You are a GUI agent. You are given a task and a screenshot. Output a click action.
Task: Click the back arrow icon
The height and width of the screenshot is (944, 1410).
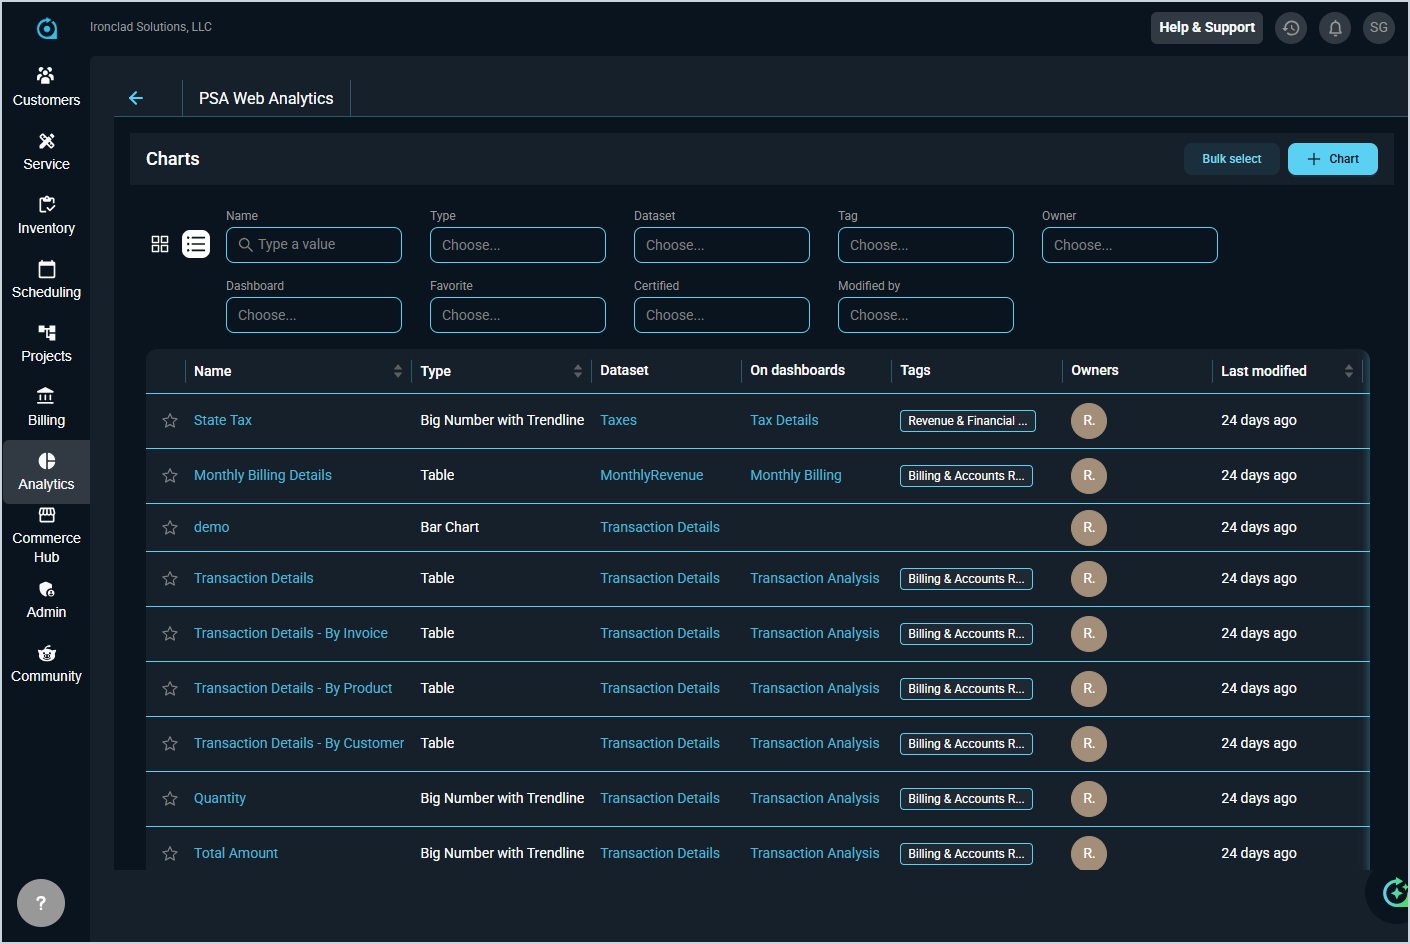click(x=136, y=98)
